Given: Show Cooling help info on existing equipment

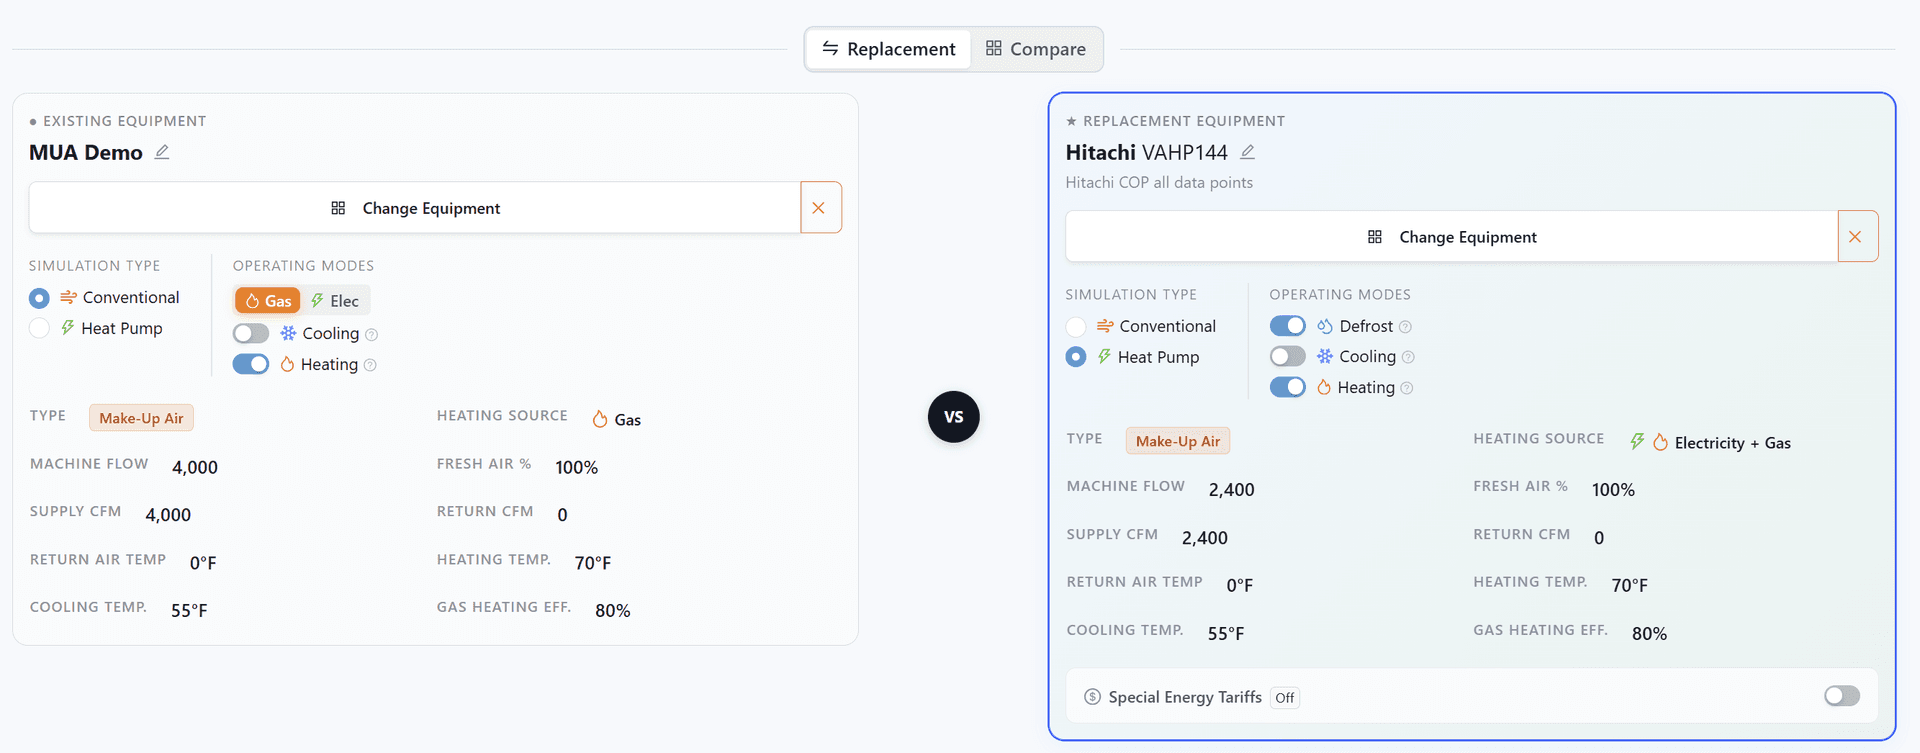Looking at the screenshot, I should (x=372, y=334).
